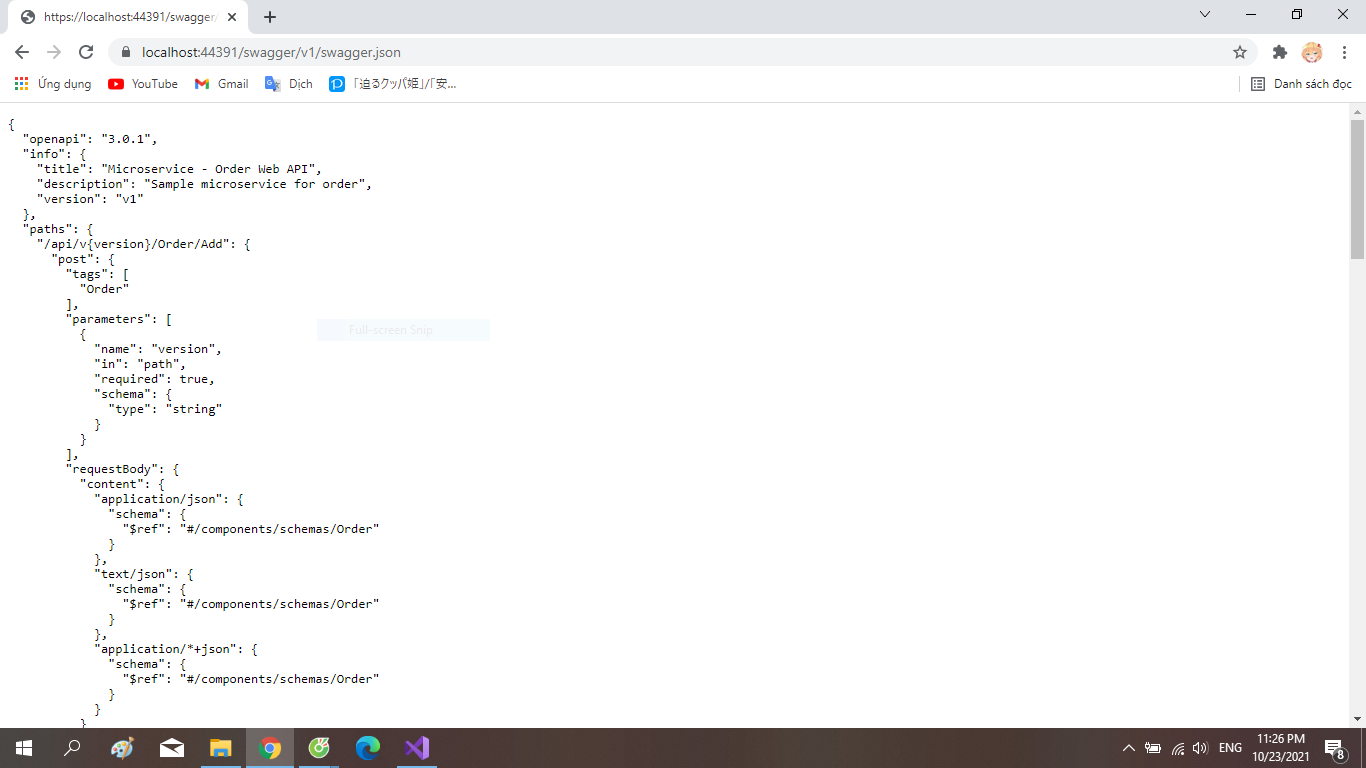Viewport: 1366px width, 768px height.
Task: Open the tab search dropdown arrow
Action: (1204, 14)
